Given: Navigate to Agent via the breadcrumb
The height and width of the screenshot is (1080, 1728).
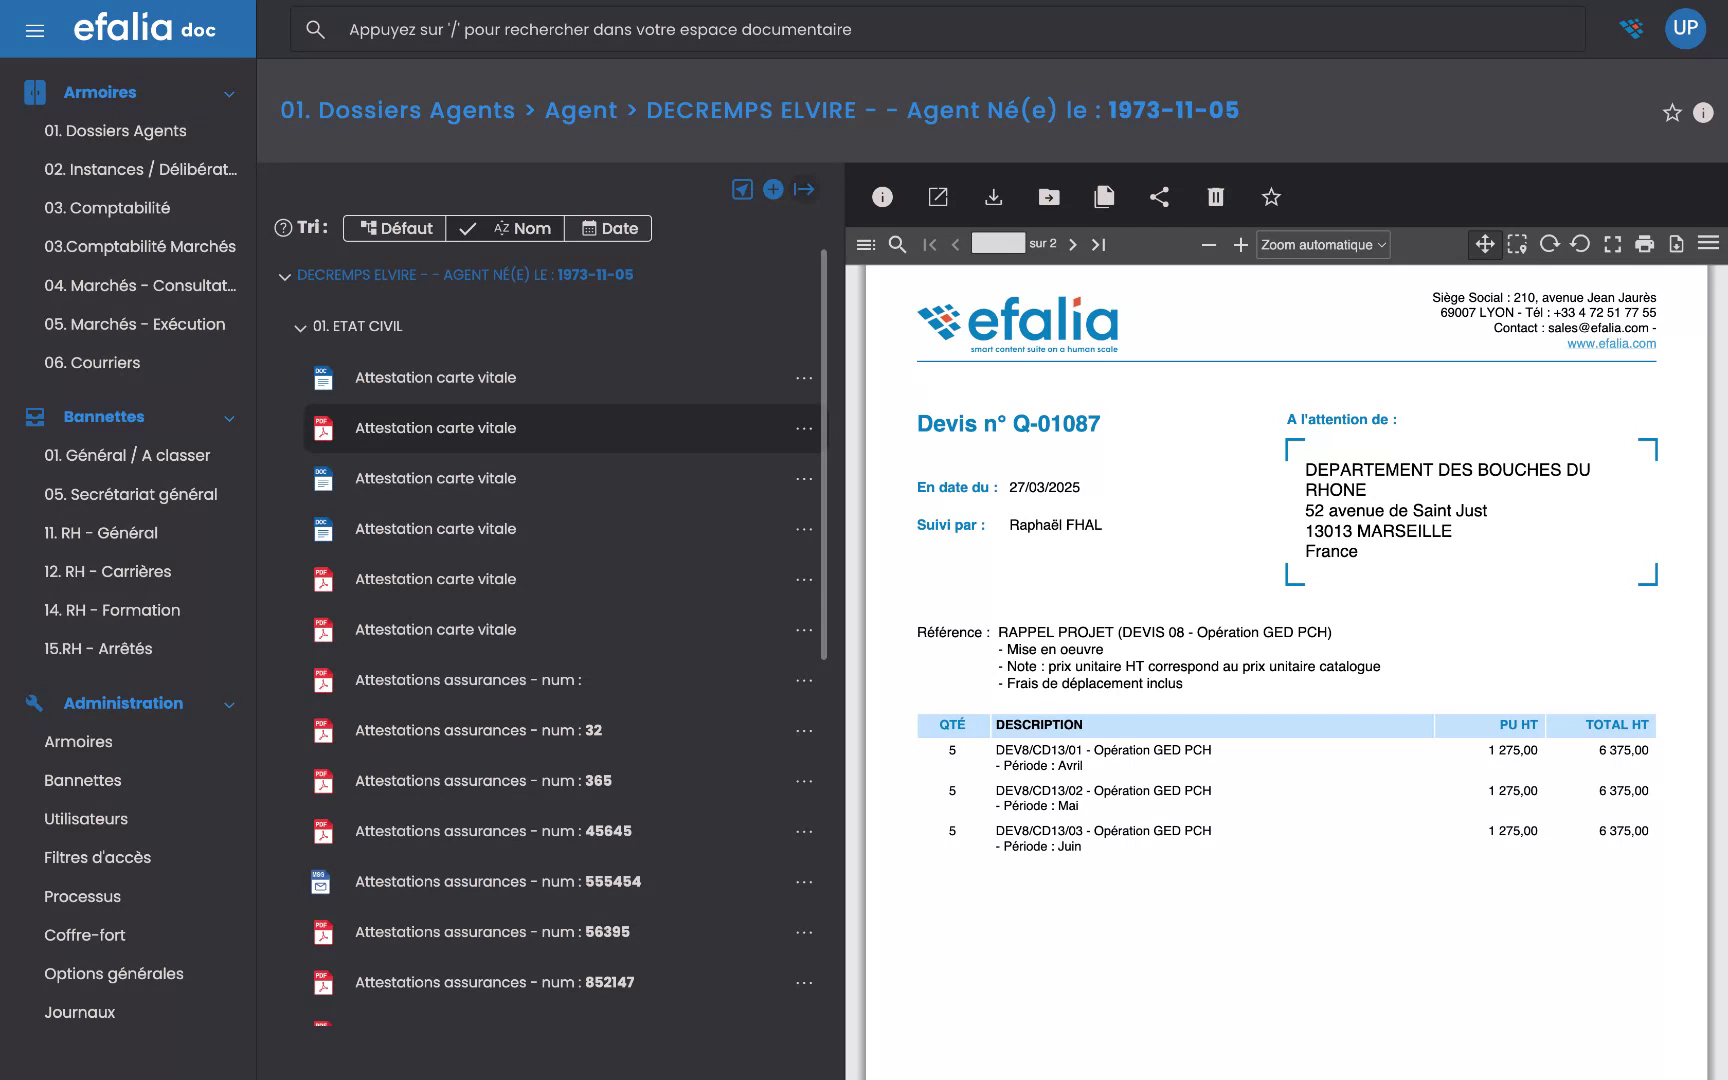Looking at the screenshot, I should [581, 110].
